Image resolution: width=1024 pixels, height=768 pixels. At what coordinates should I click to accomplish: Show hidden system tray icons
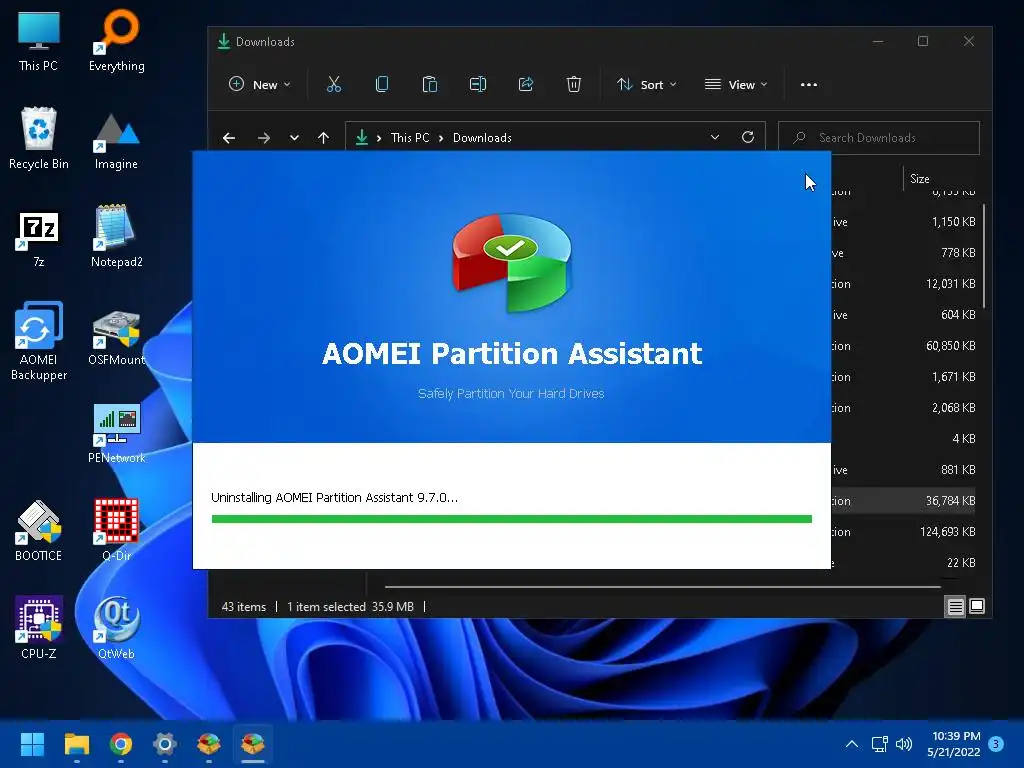(852, 744)
